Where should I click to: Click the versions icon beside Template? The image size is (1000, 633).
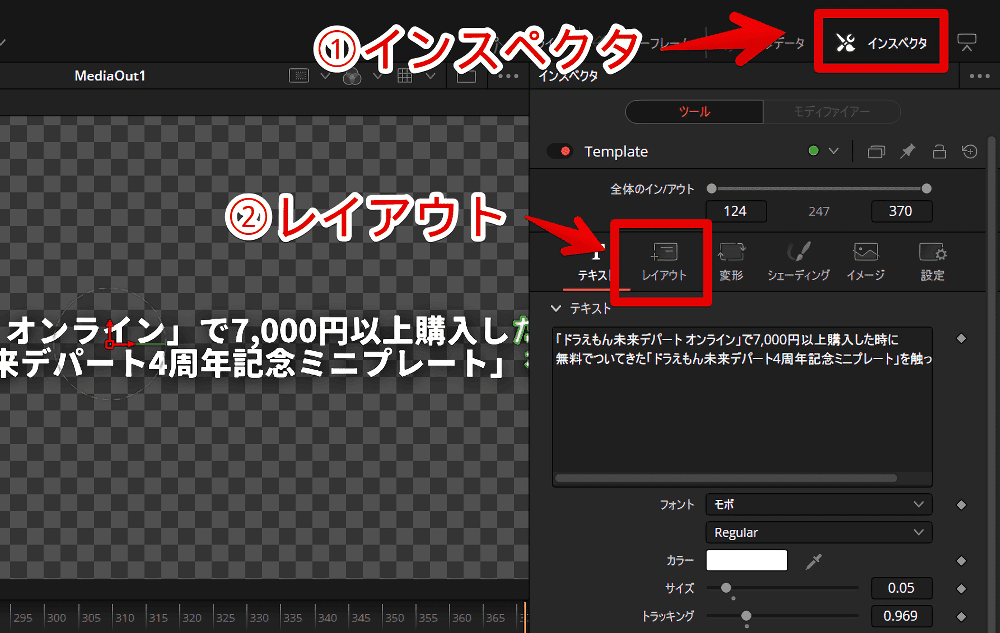[876, 152]
